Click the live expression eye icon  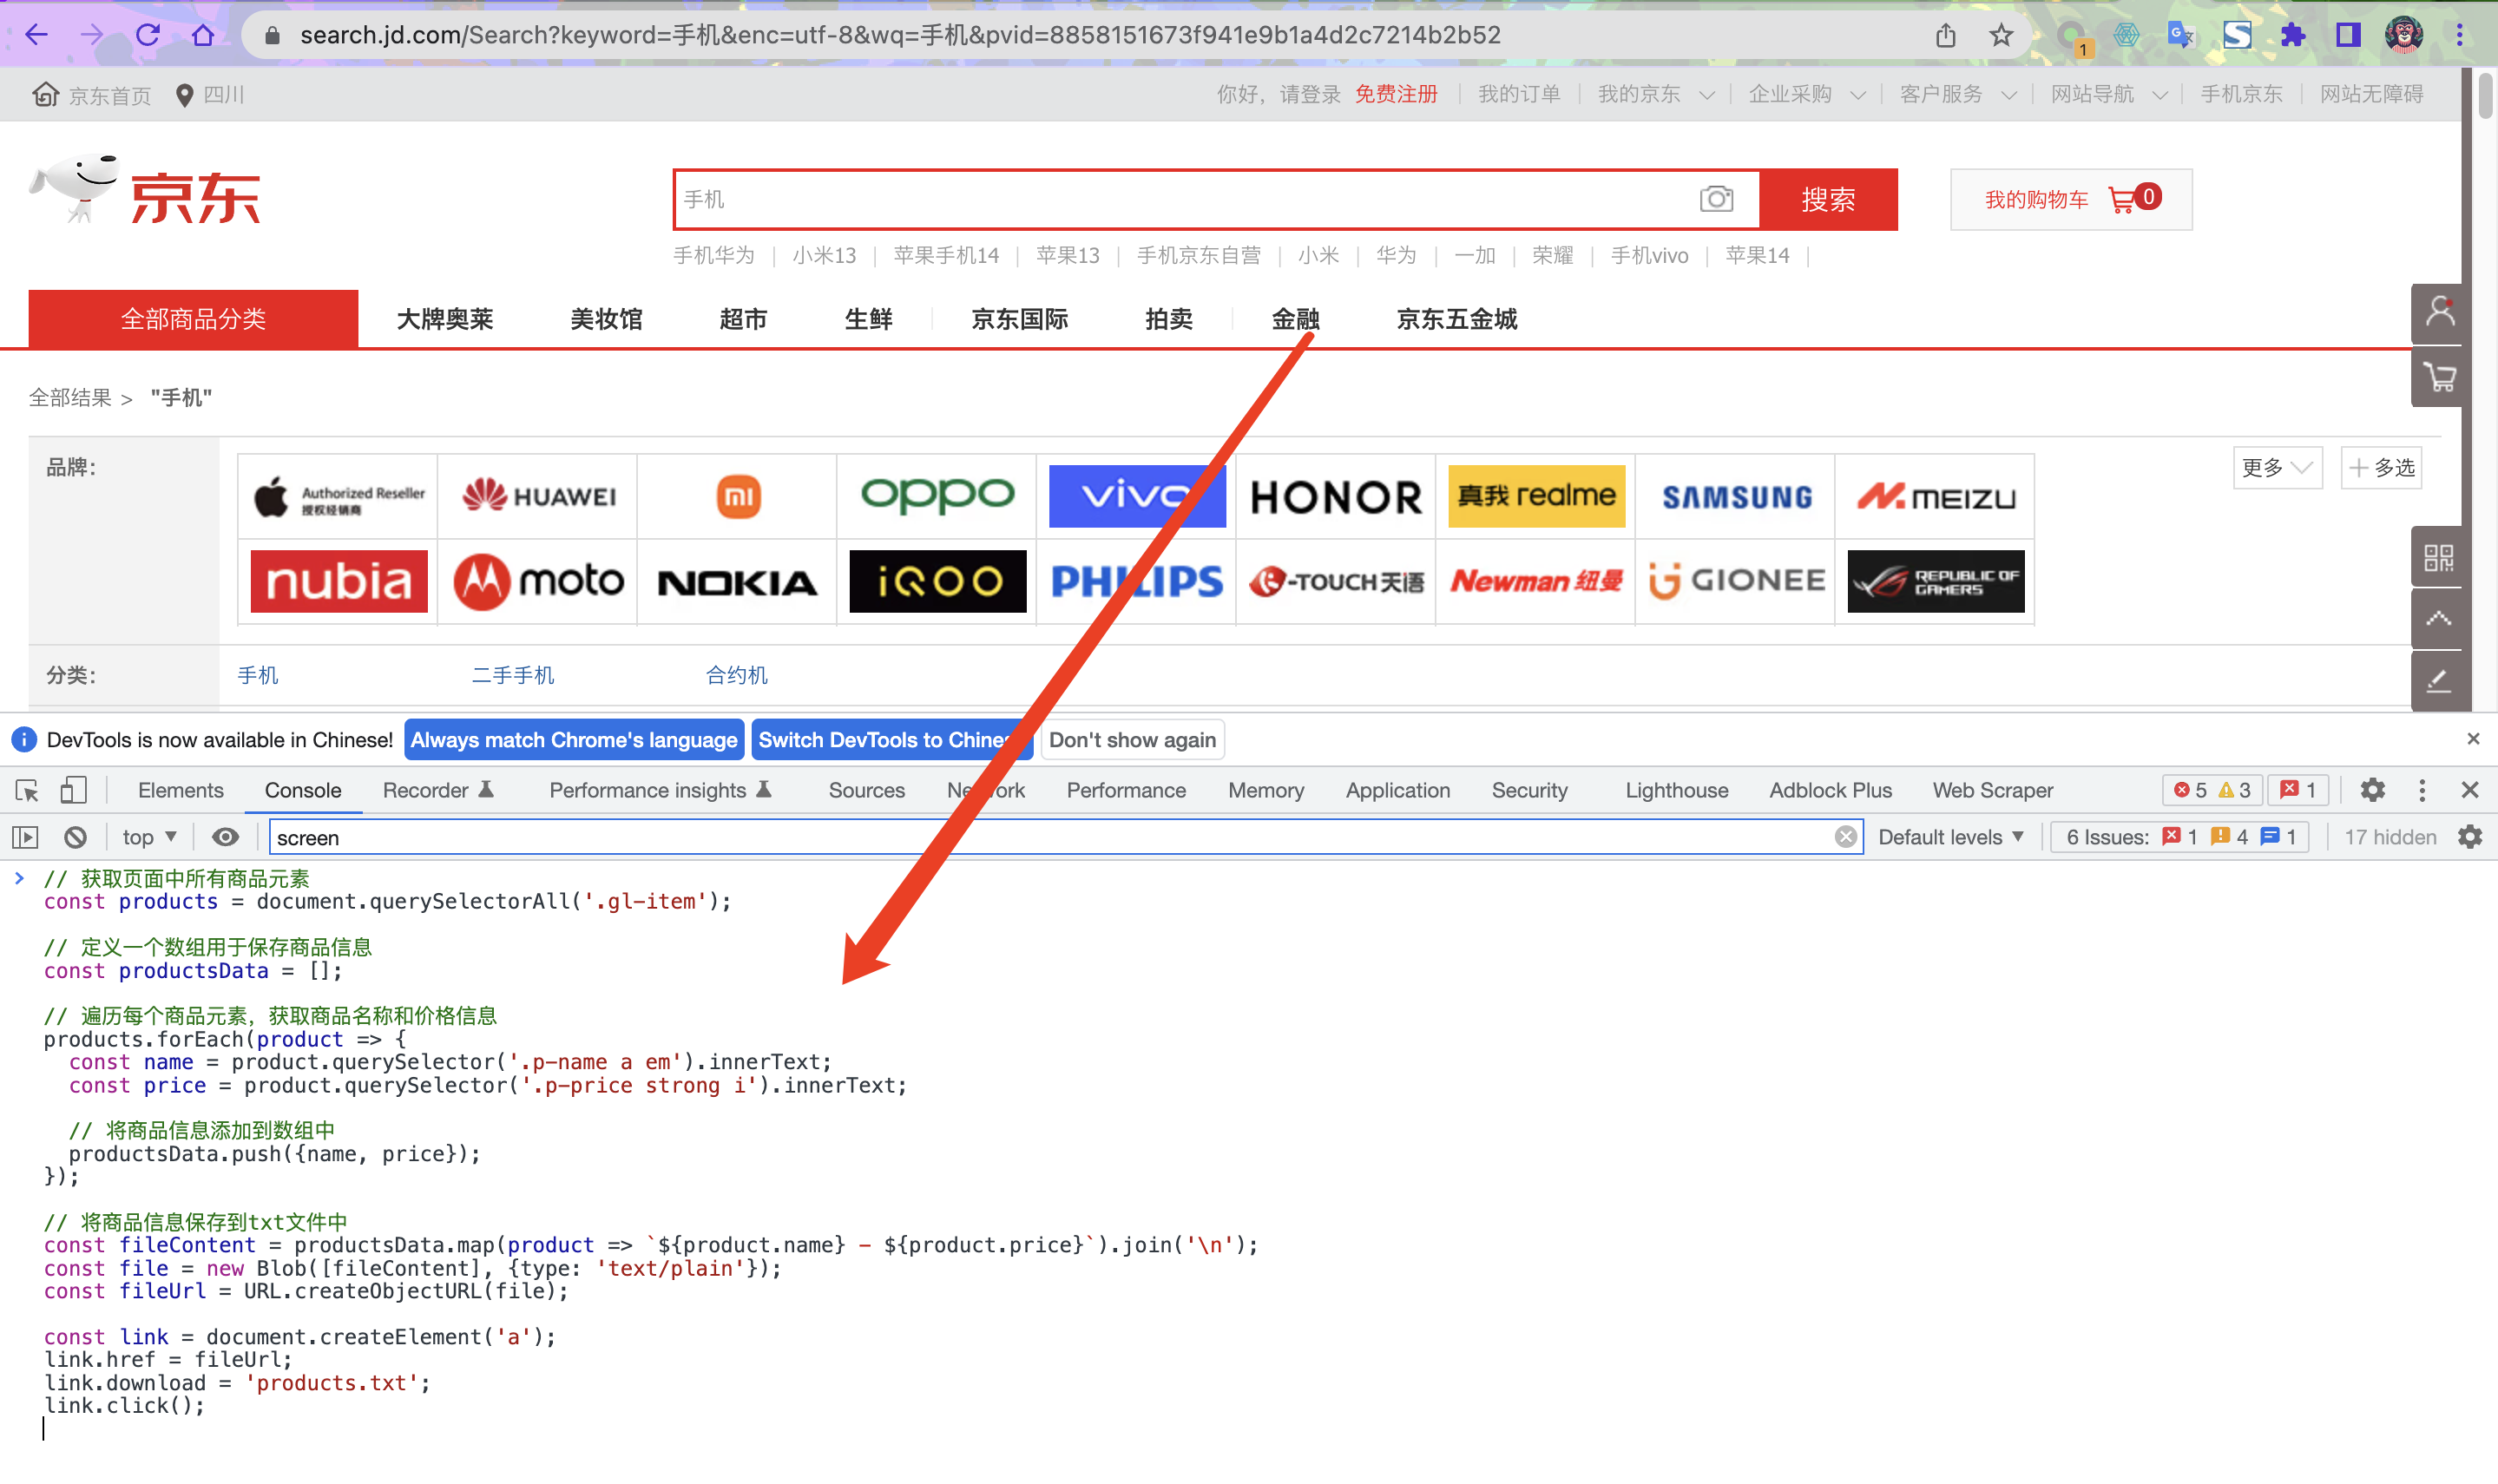click(226, 837)
